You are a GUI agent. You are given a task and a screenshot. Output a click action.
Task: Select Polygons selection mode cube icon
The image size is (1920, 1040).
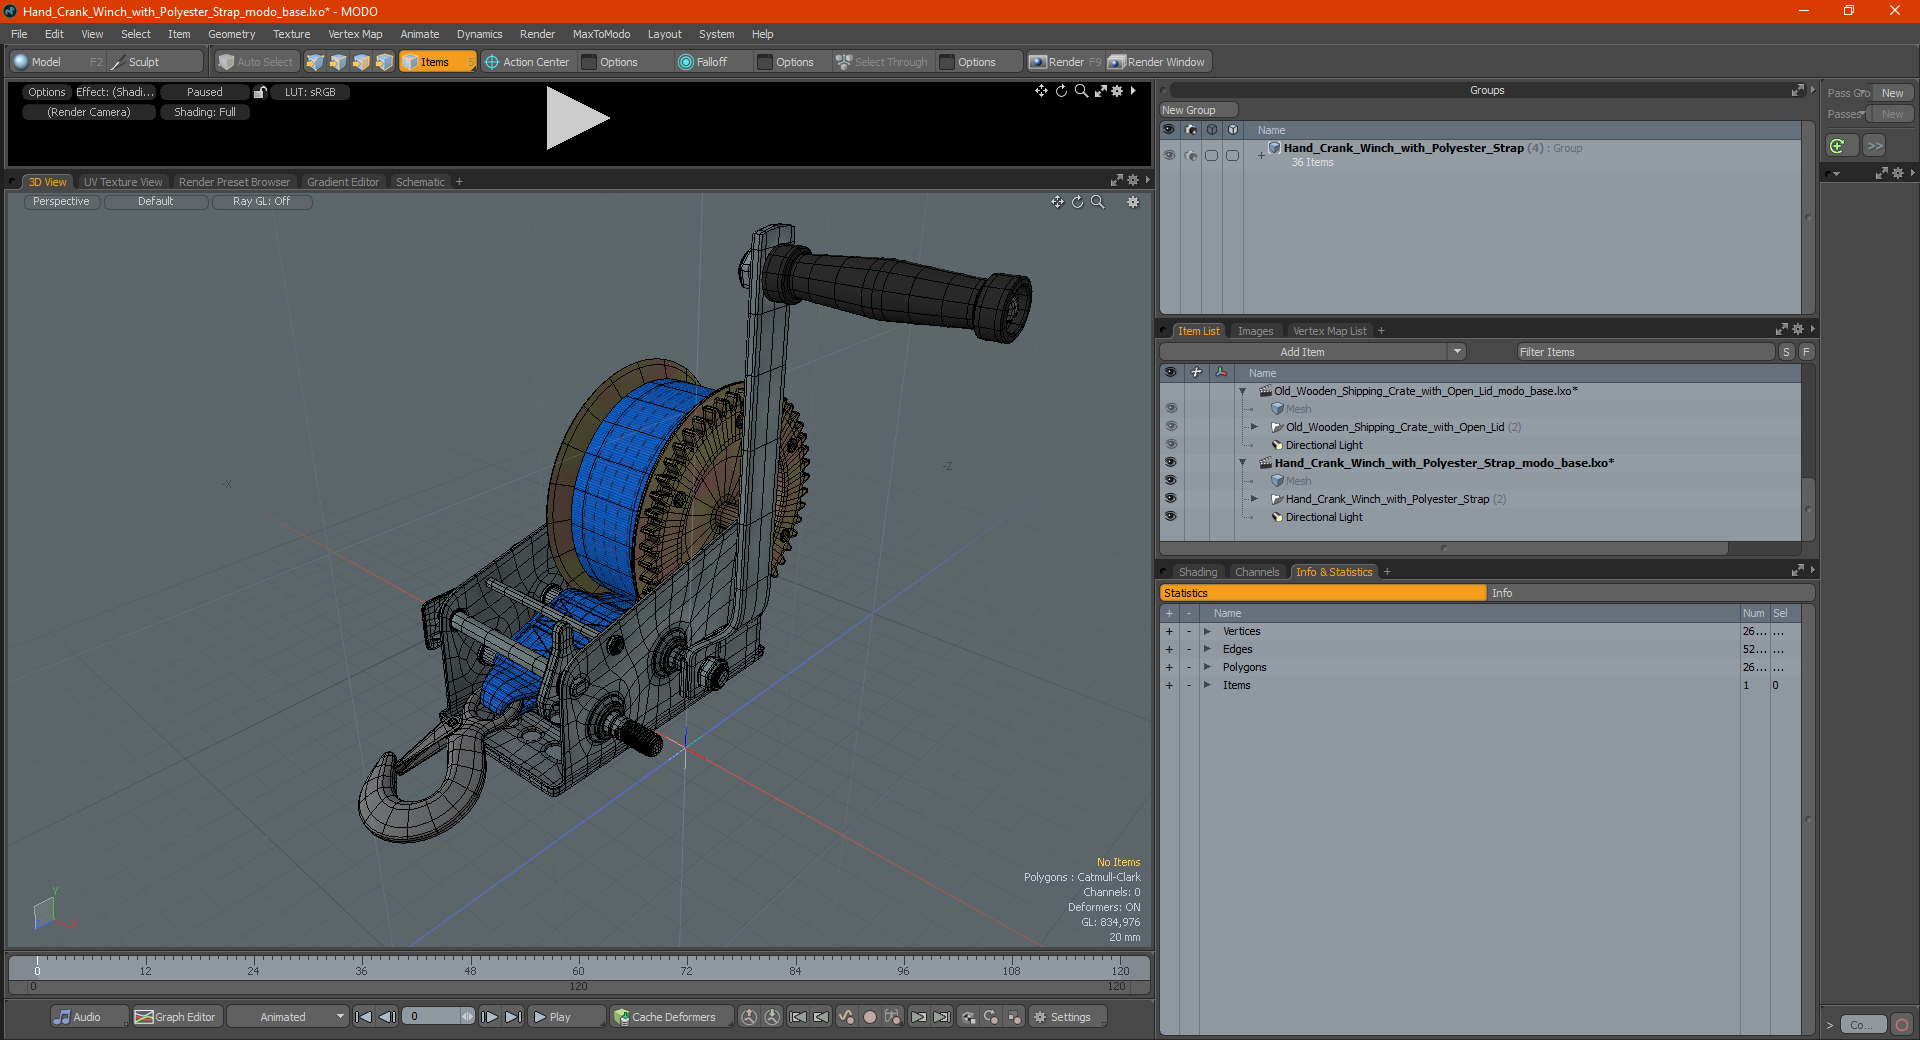point(361,62)
